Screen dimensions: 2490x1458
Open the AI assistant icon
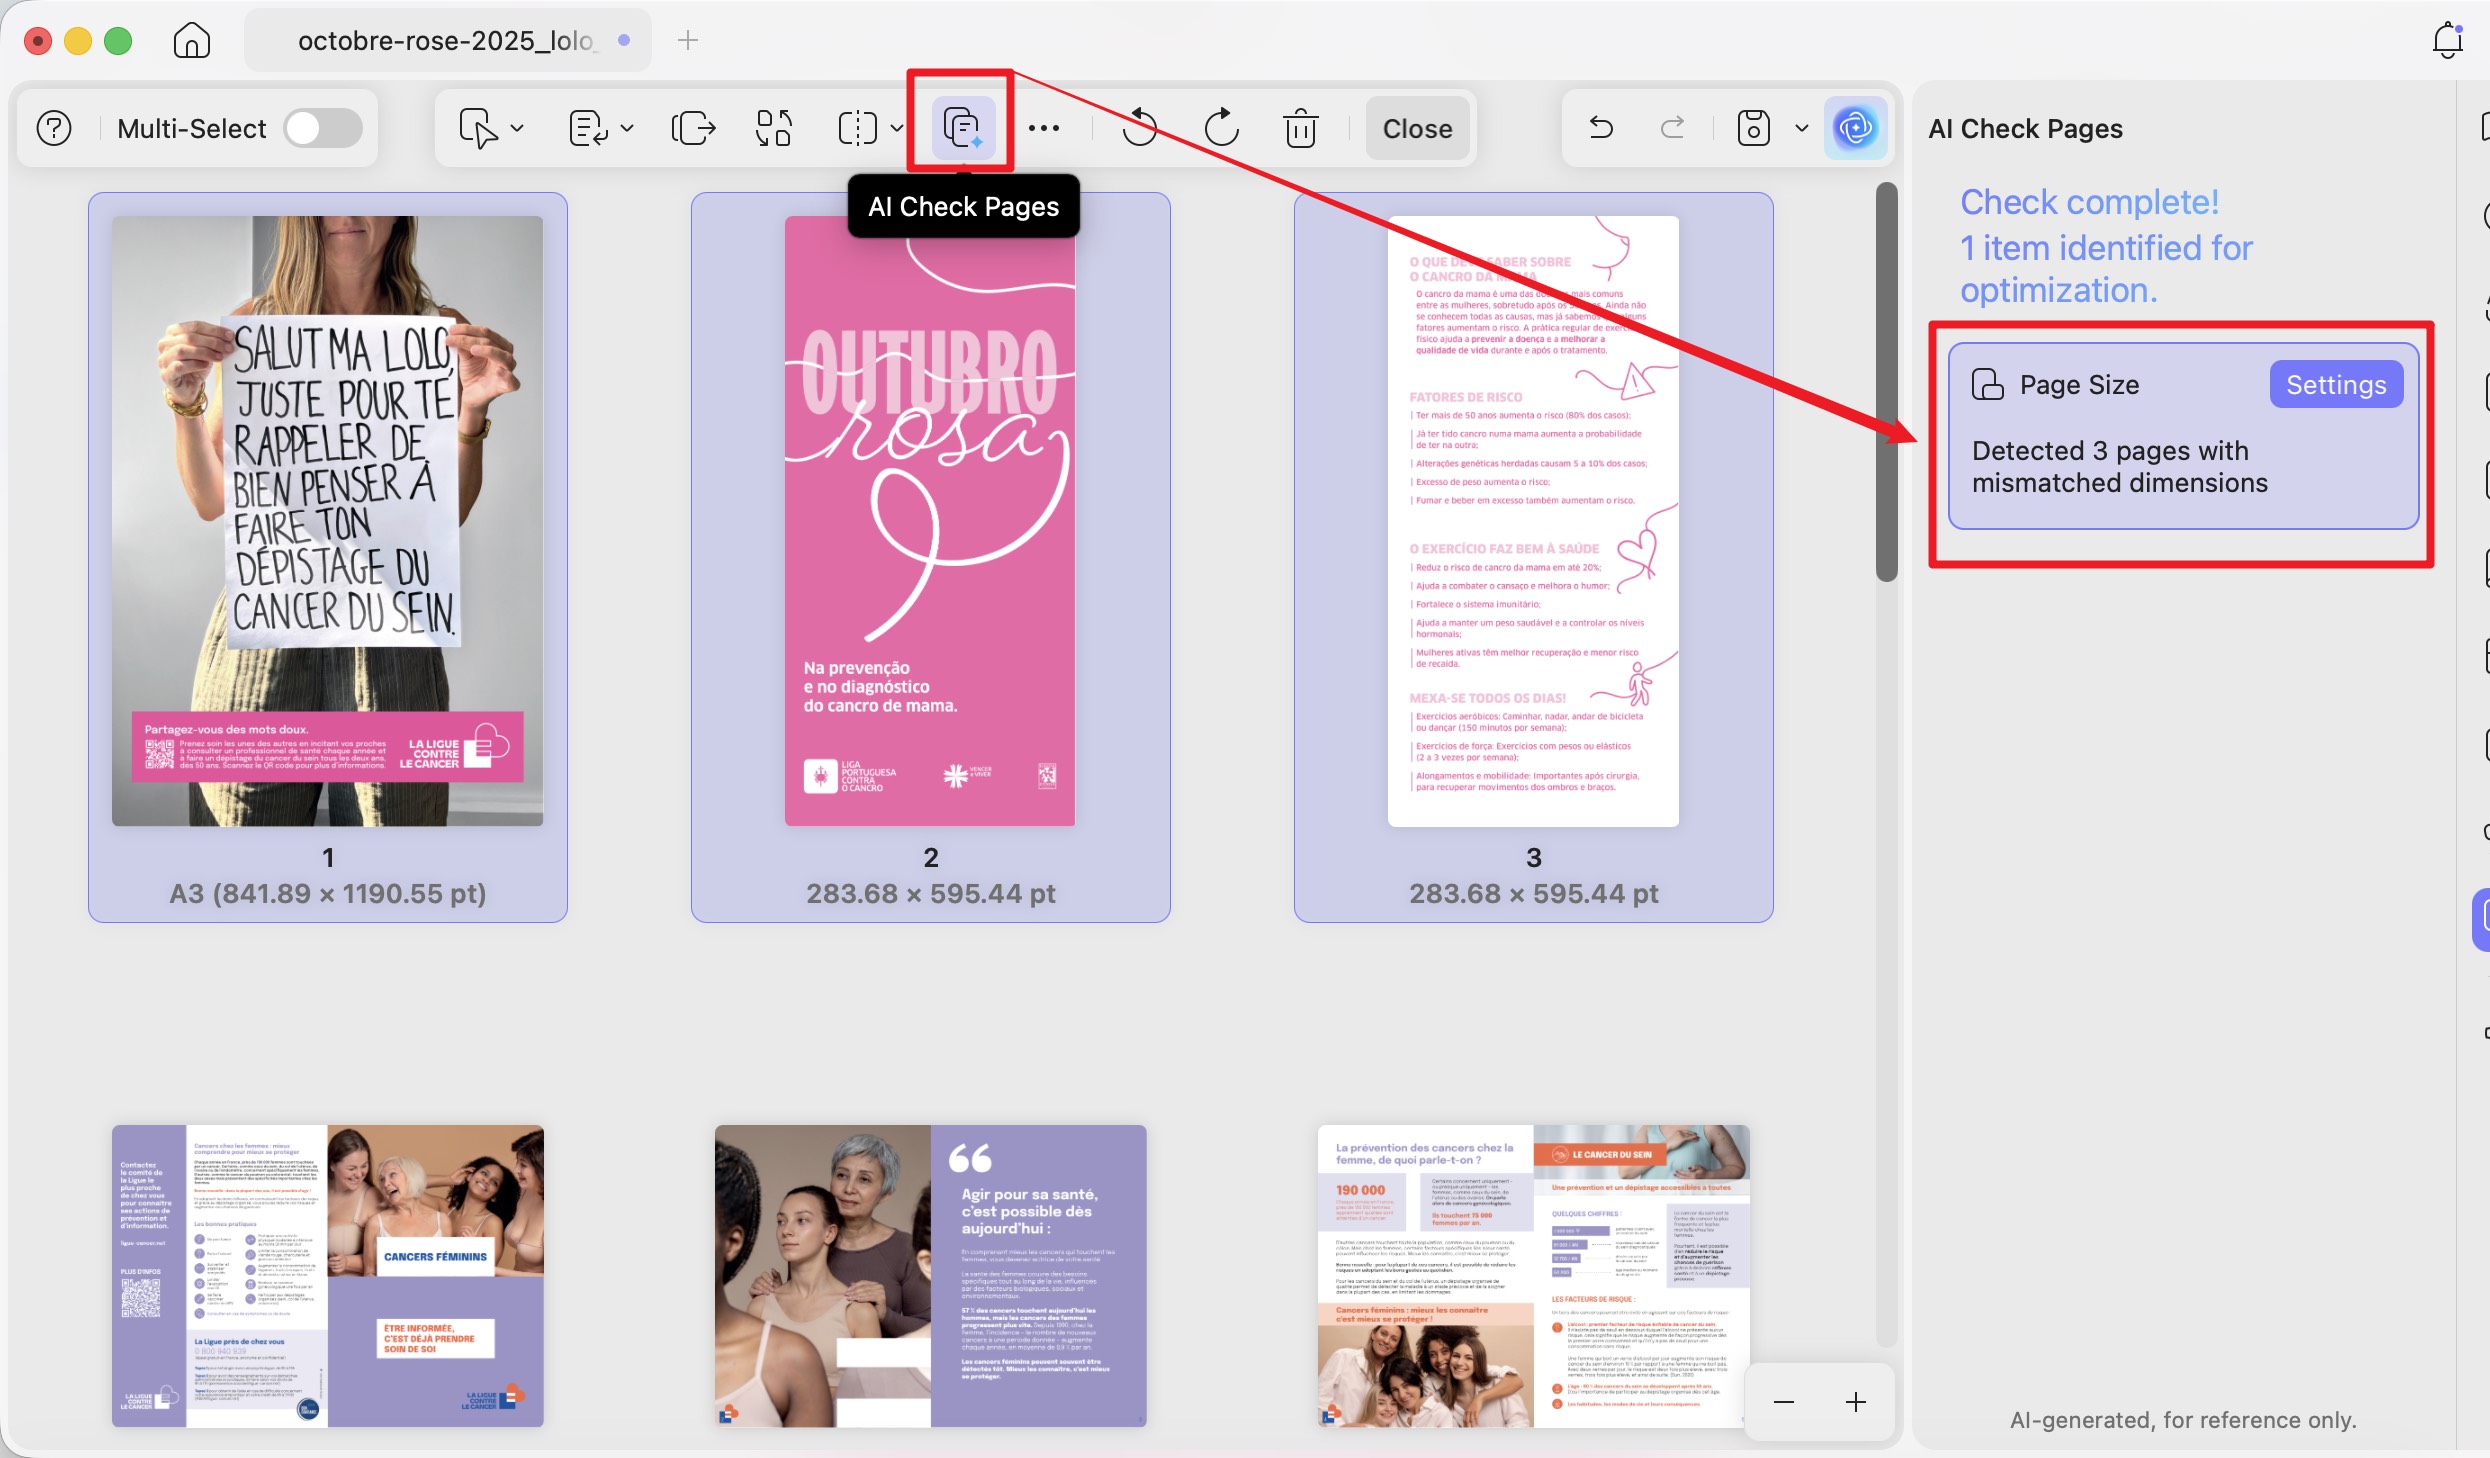click(x=1855, y=128)
